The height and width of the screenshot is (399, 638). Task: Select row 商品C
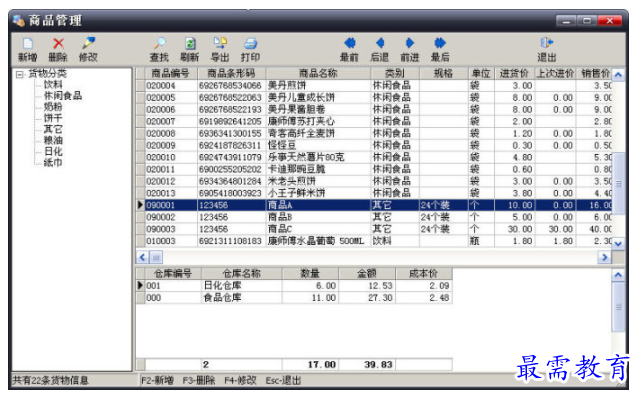(x=374, y=229)
